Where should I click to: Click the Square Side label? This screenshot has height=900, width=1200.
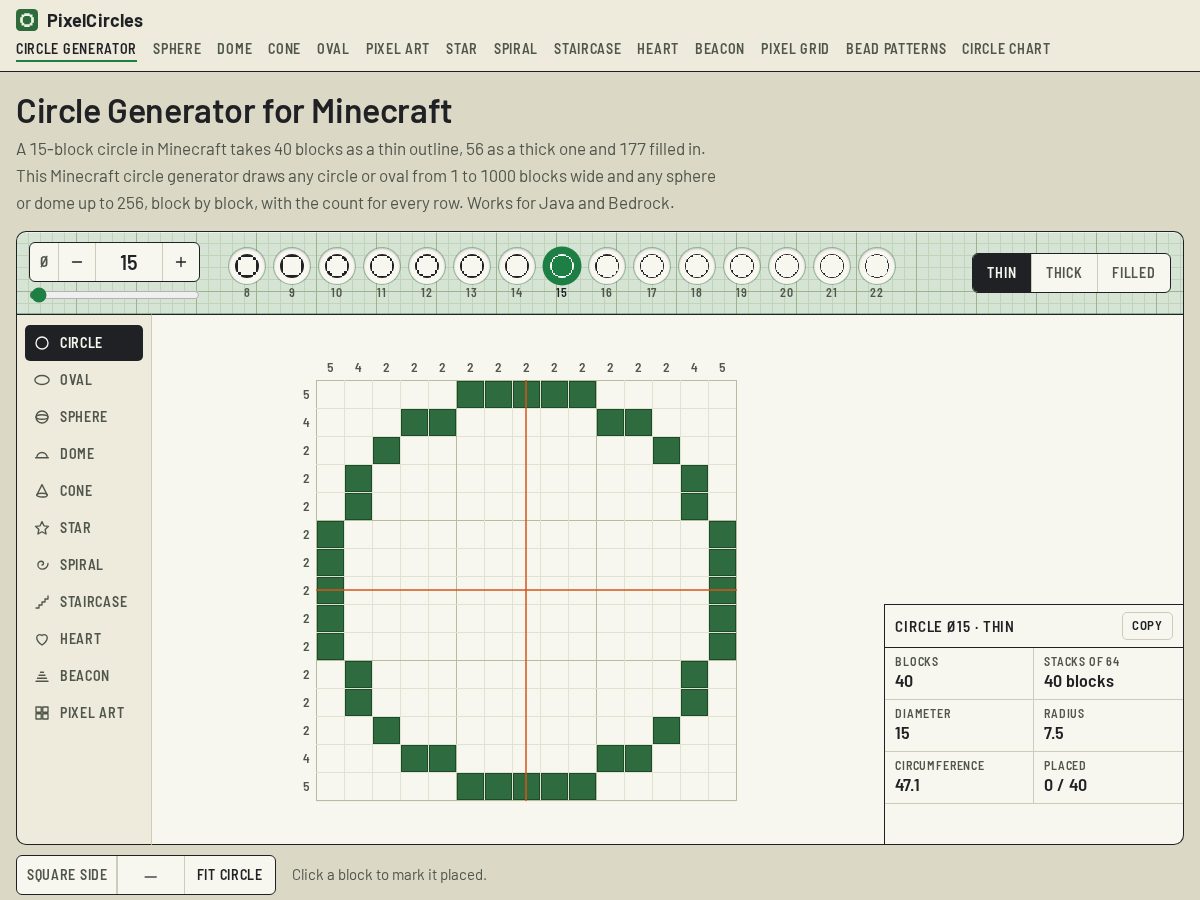(67, 875)
